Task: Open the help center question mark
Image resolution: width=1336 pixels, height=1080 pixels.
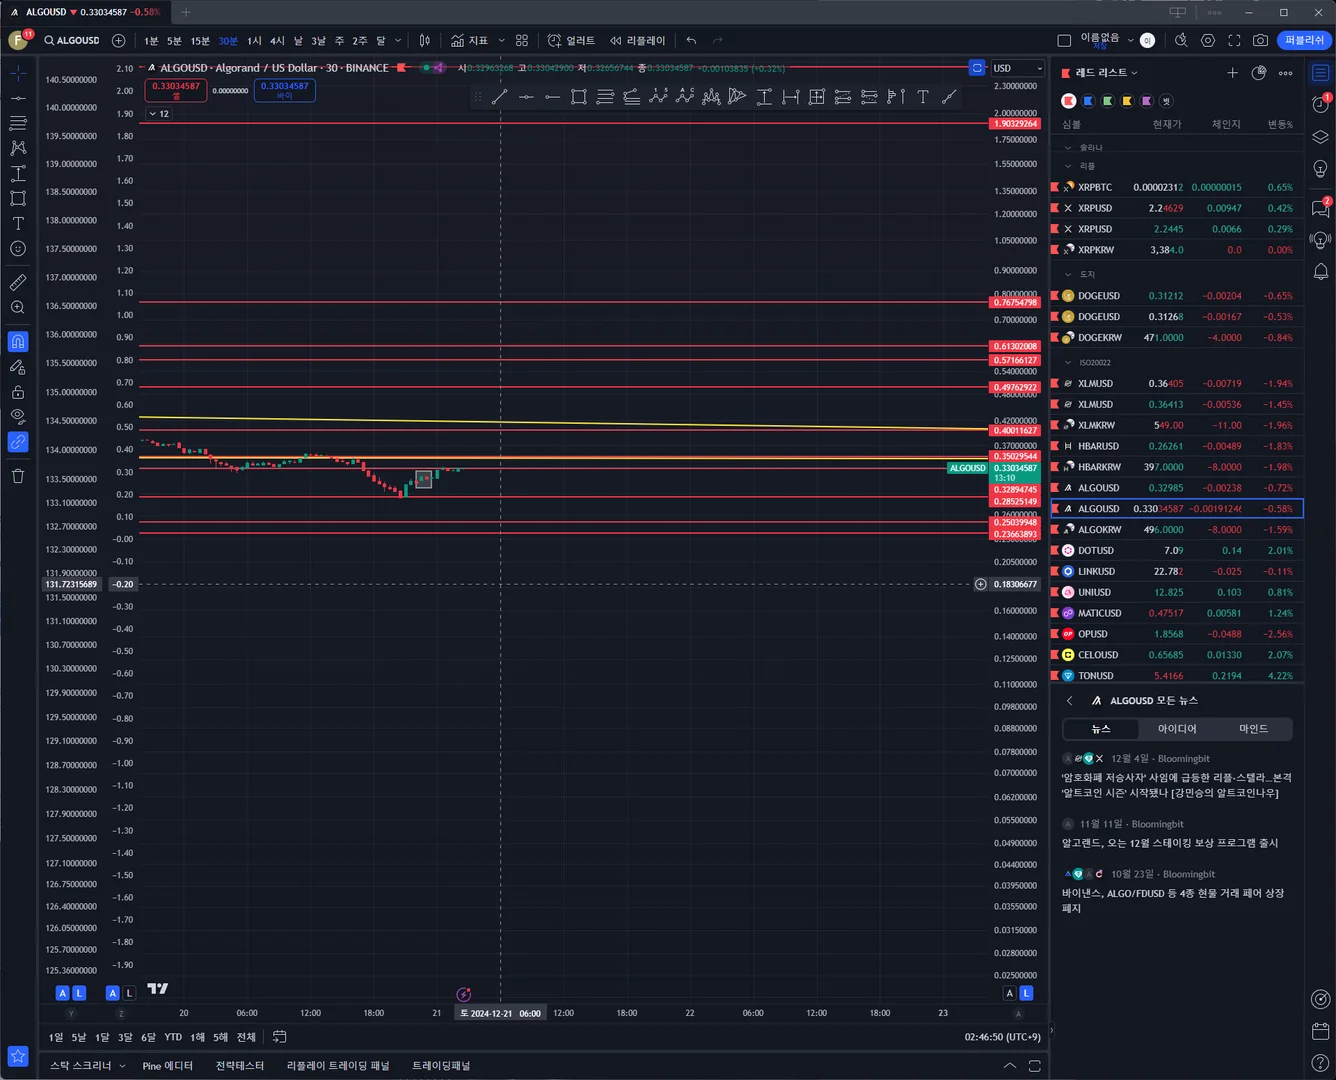Action: tap(1321, 1062)
